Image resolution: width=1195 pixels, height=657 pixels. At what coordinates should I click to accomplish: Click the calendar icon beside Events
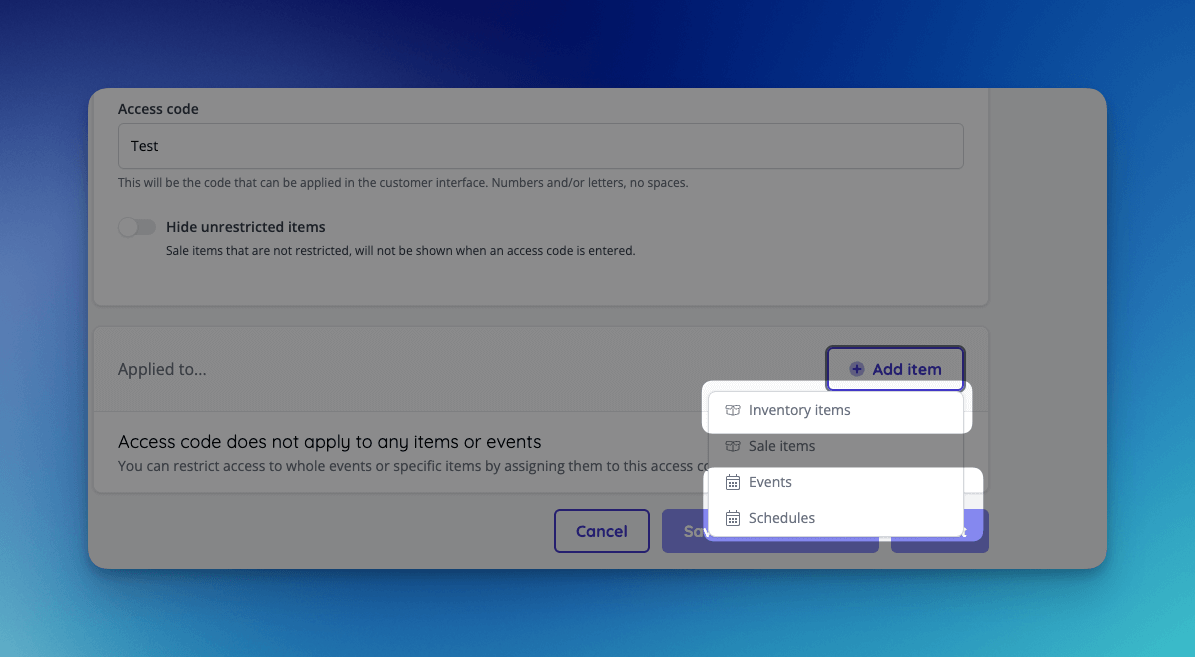click(731, 482)
